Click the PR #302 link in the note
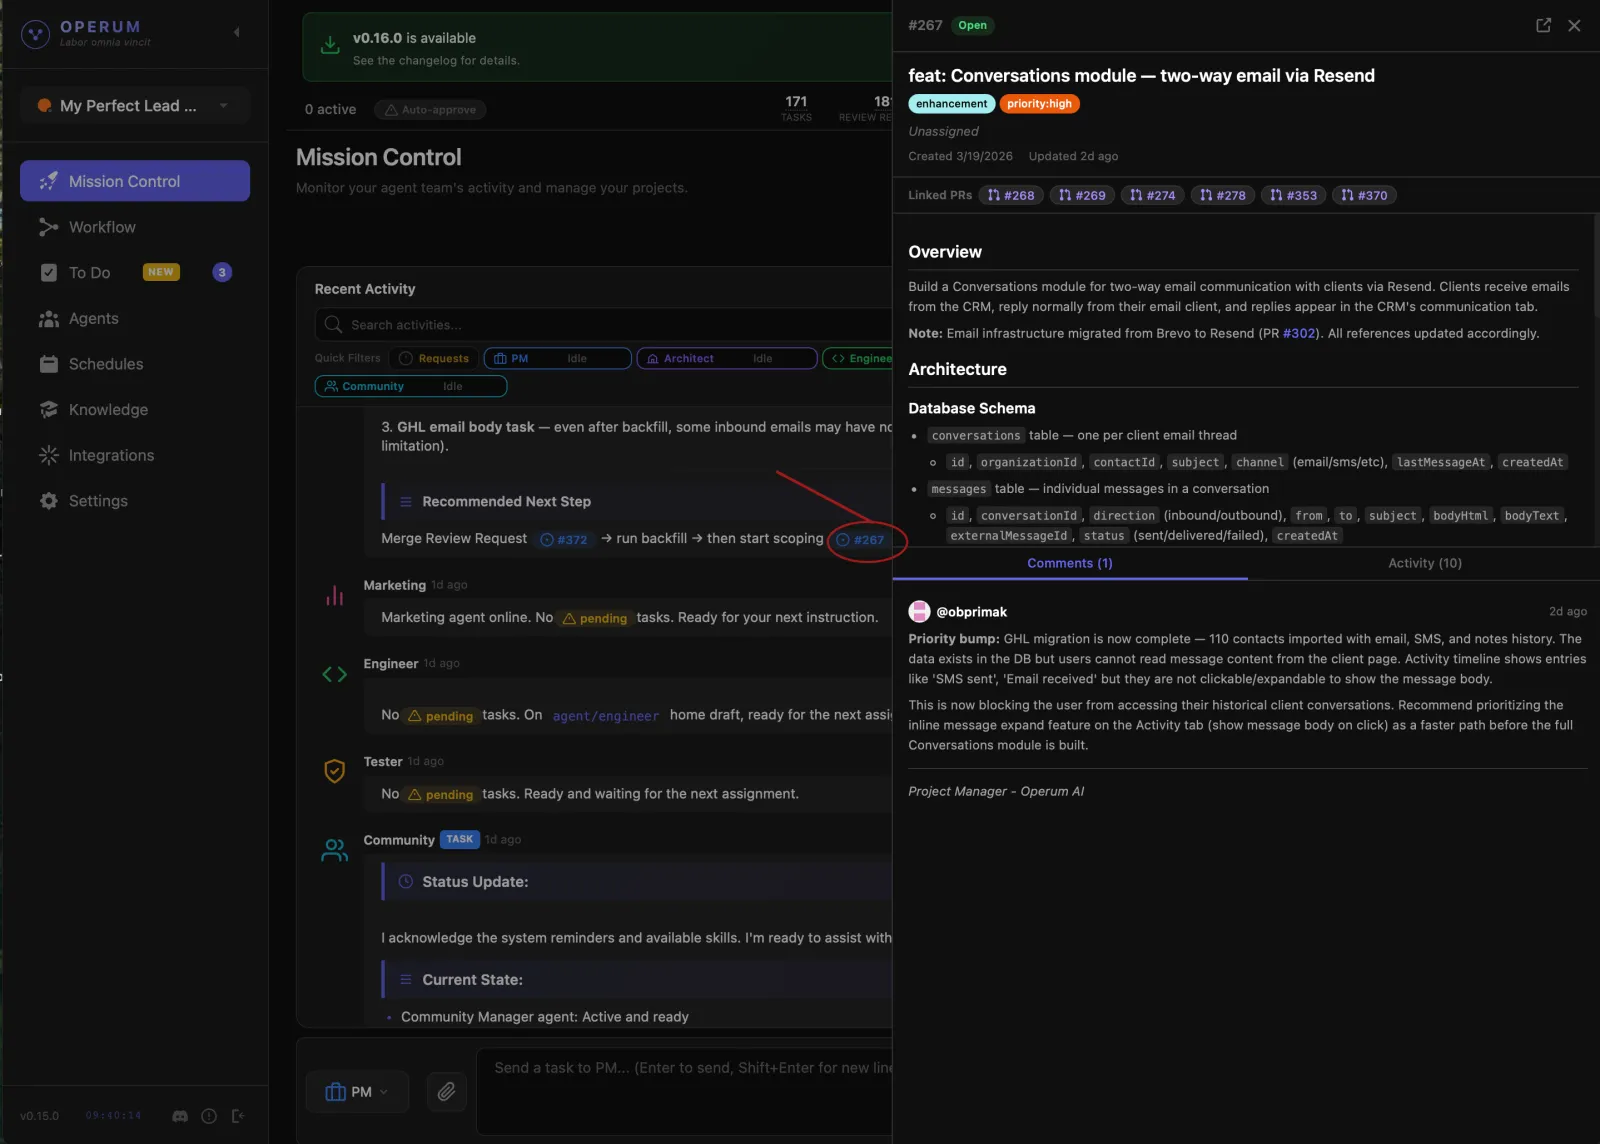This screenshot has width=1600, height=1144. click(x=1299, y=333)
